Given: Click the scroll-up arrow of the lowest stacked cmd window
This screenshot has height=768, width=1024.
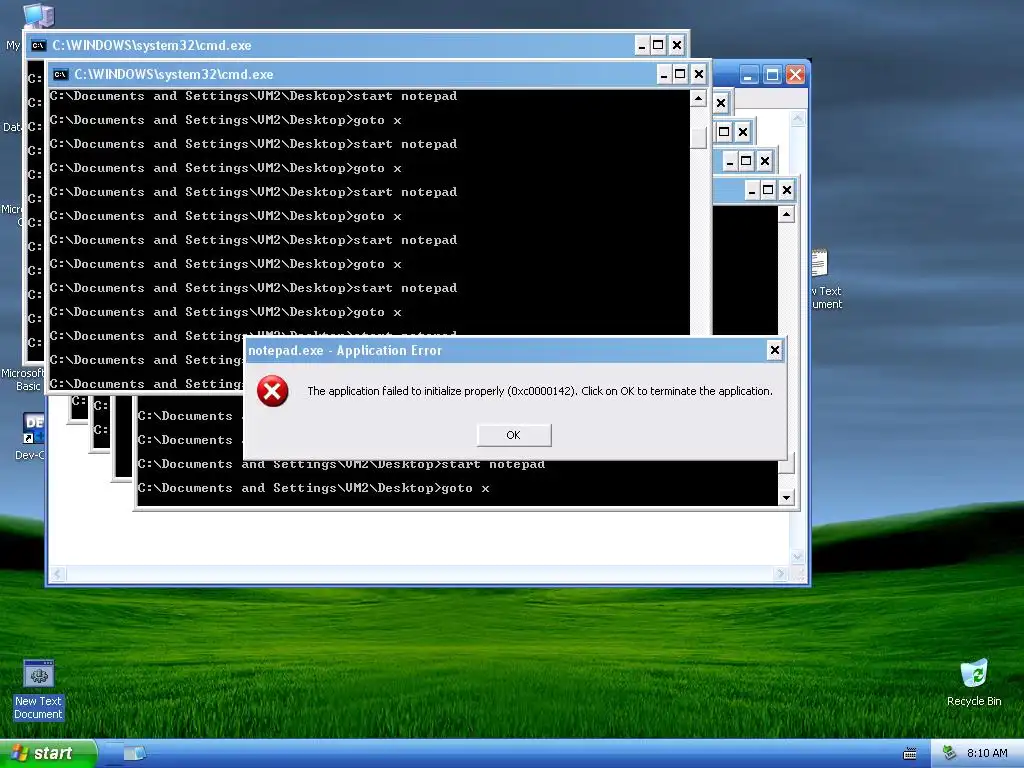Looking at the screenshot, I should coord(786,214).
